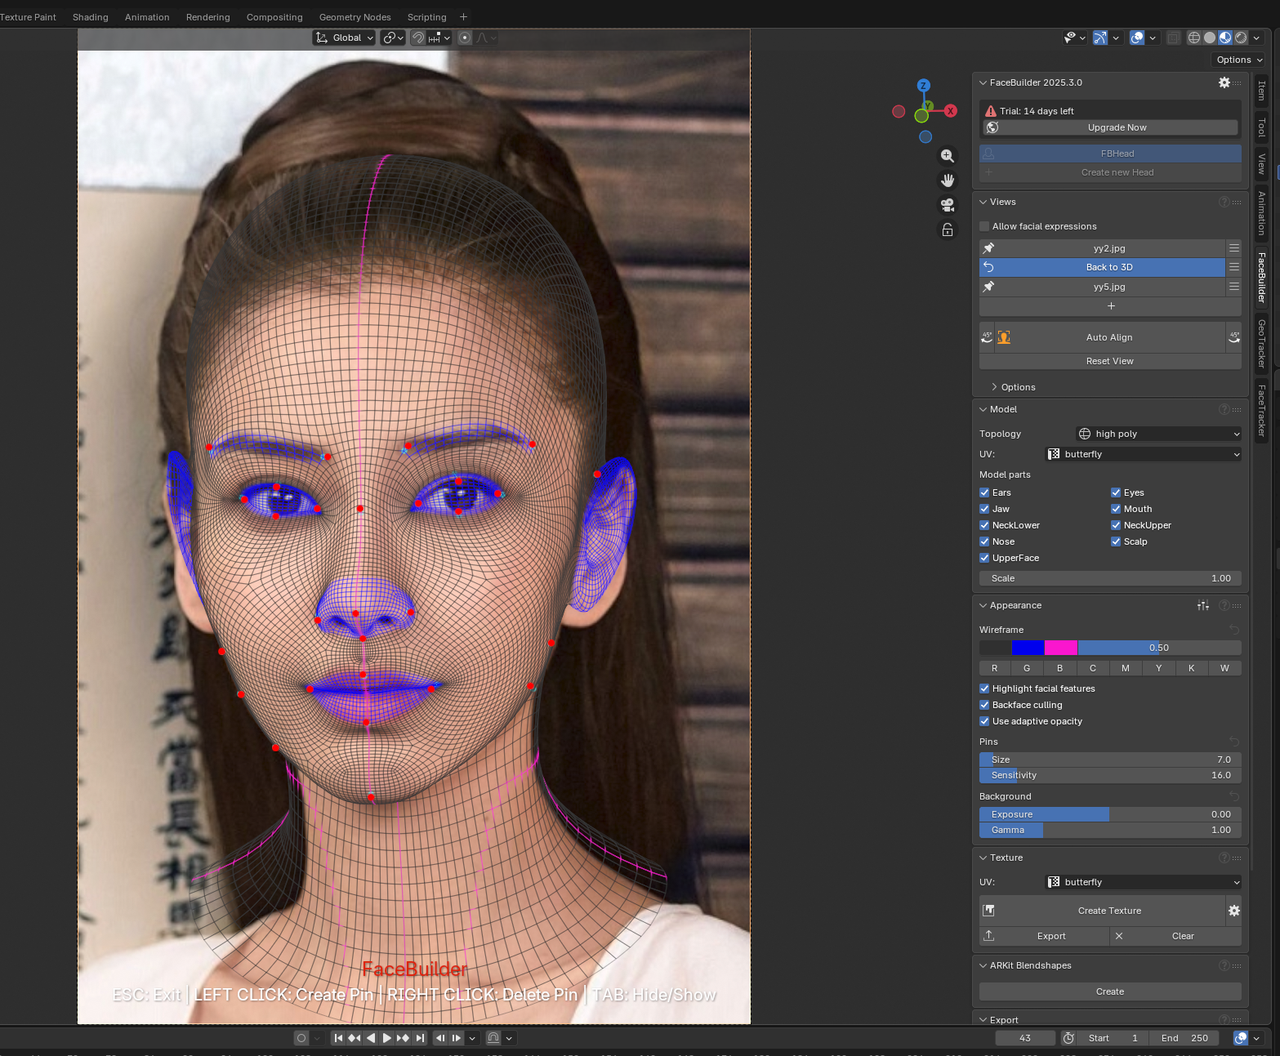The width and height of the screenshot is (1280, 1056).
Task: Disable Backface culling checkbox
Action: click(985, 705)
